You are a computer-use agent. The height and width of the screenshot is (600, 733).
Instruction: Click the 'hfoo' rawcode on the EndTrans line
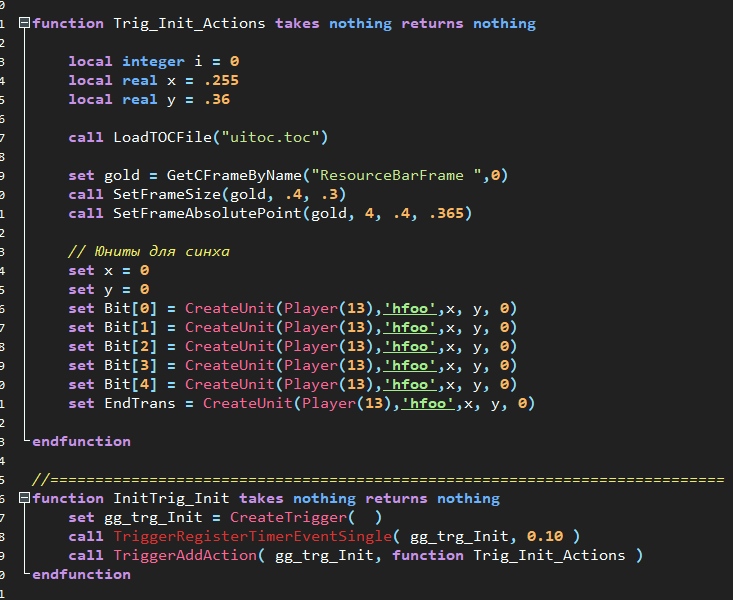(x=428, y=404)
